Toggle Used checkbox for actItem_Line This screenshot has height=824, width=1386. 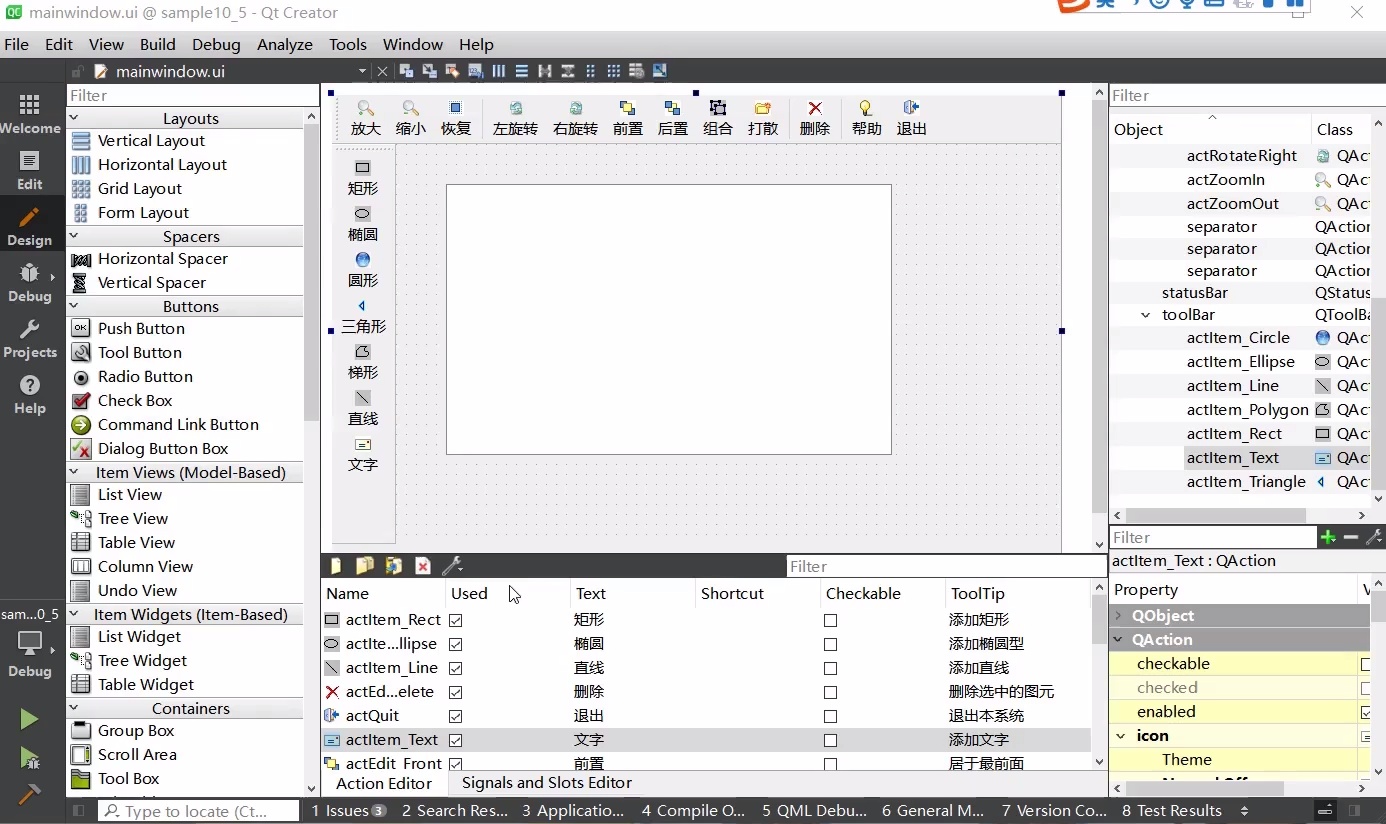pos(456,668)
